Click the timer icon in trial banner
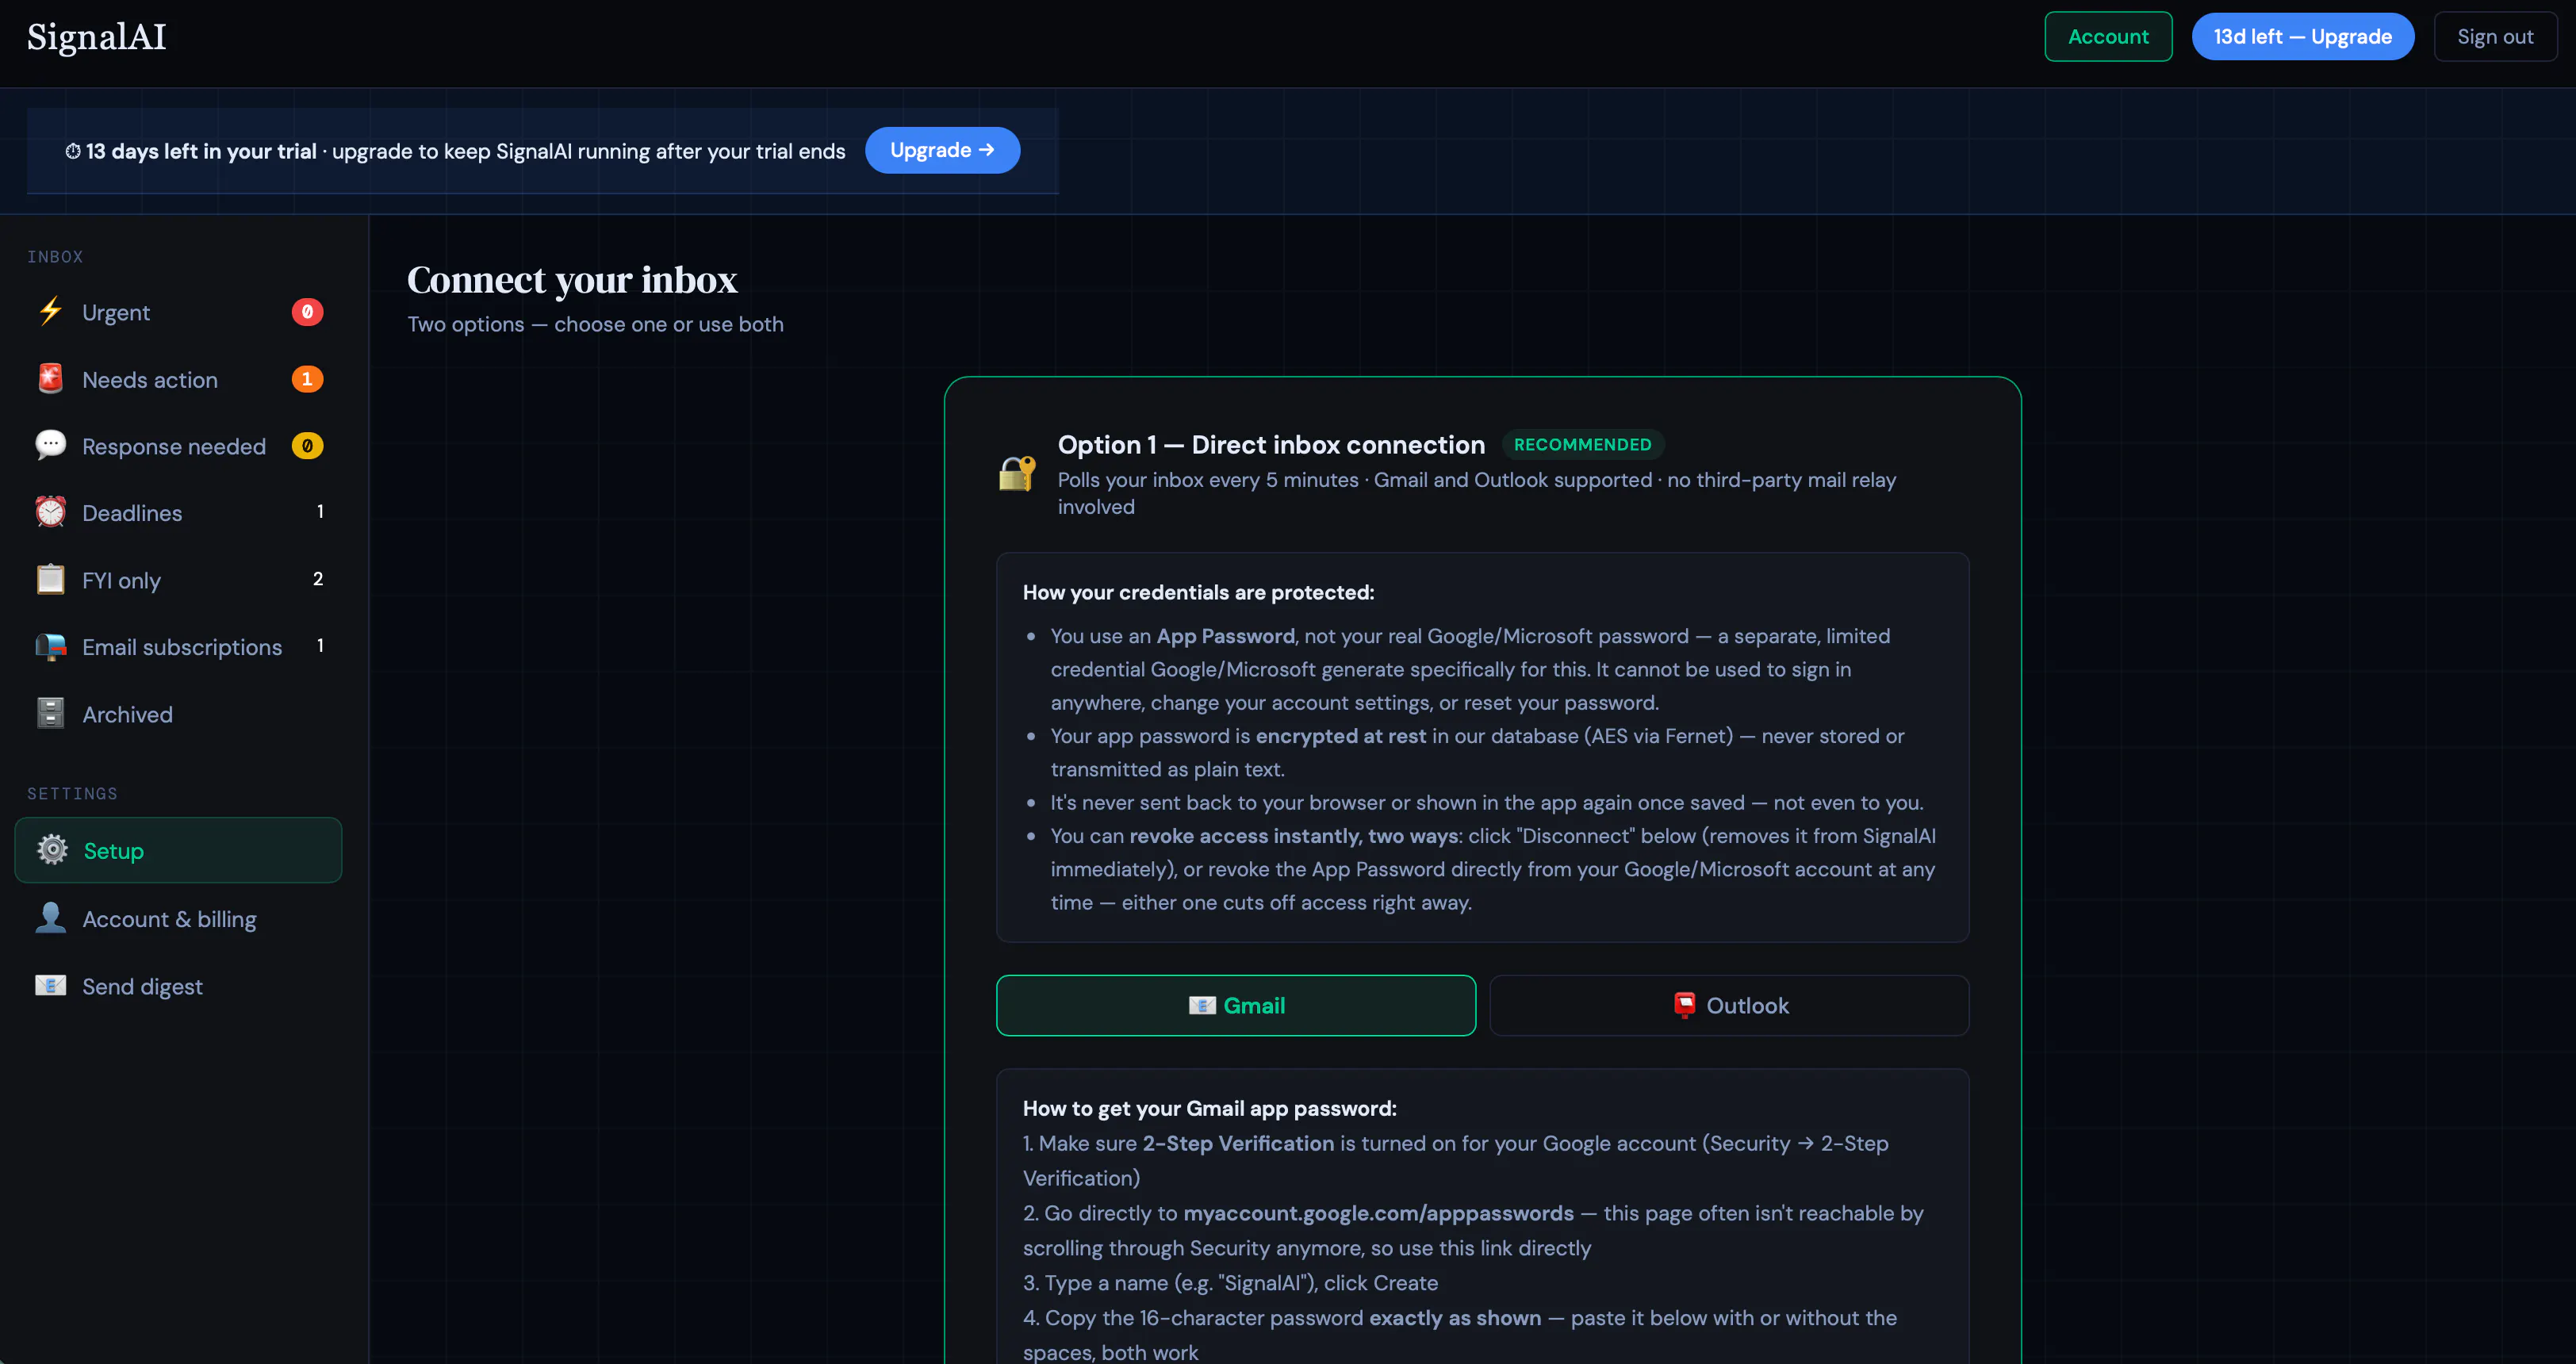 (73, 151)
